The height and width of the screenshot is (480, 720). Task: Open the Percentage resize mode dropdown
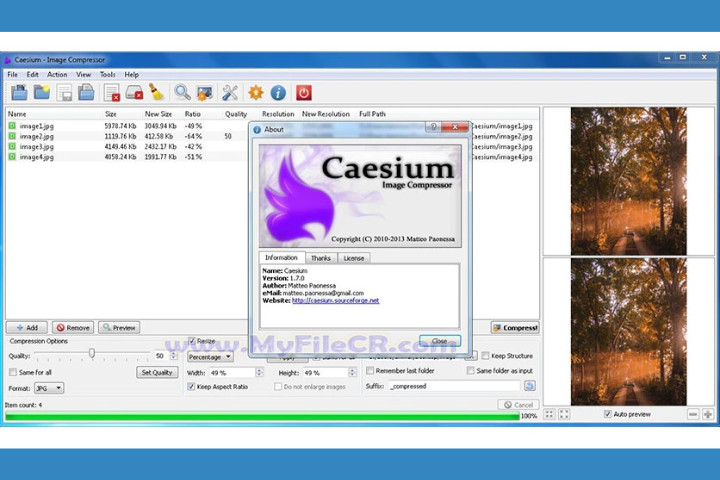point(210,357)
